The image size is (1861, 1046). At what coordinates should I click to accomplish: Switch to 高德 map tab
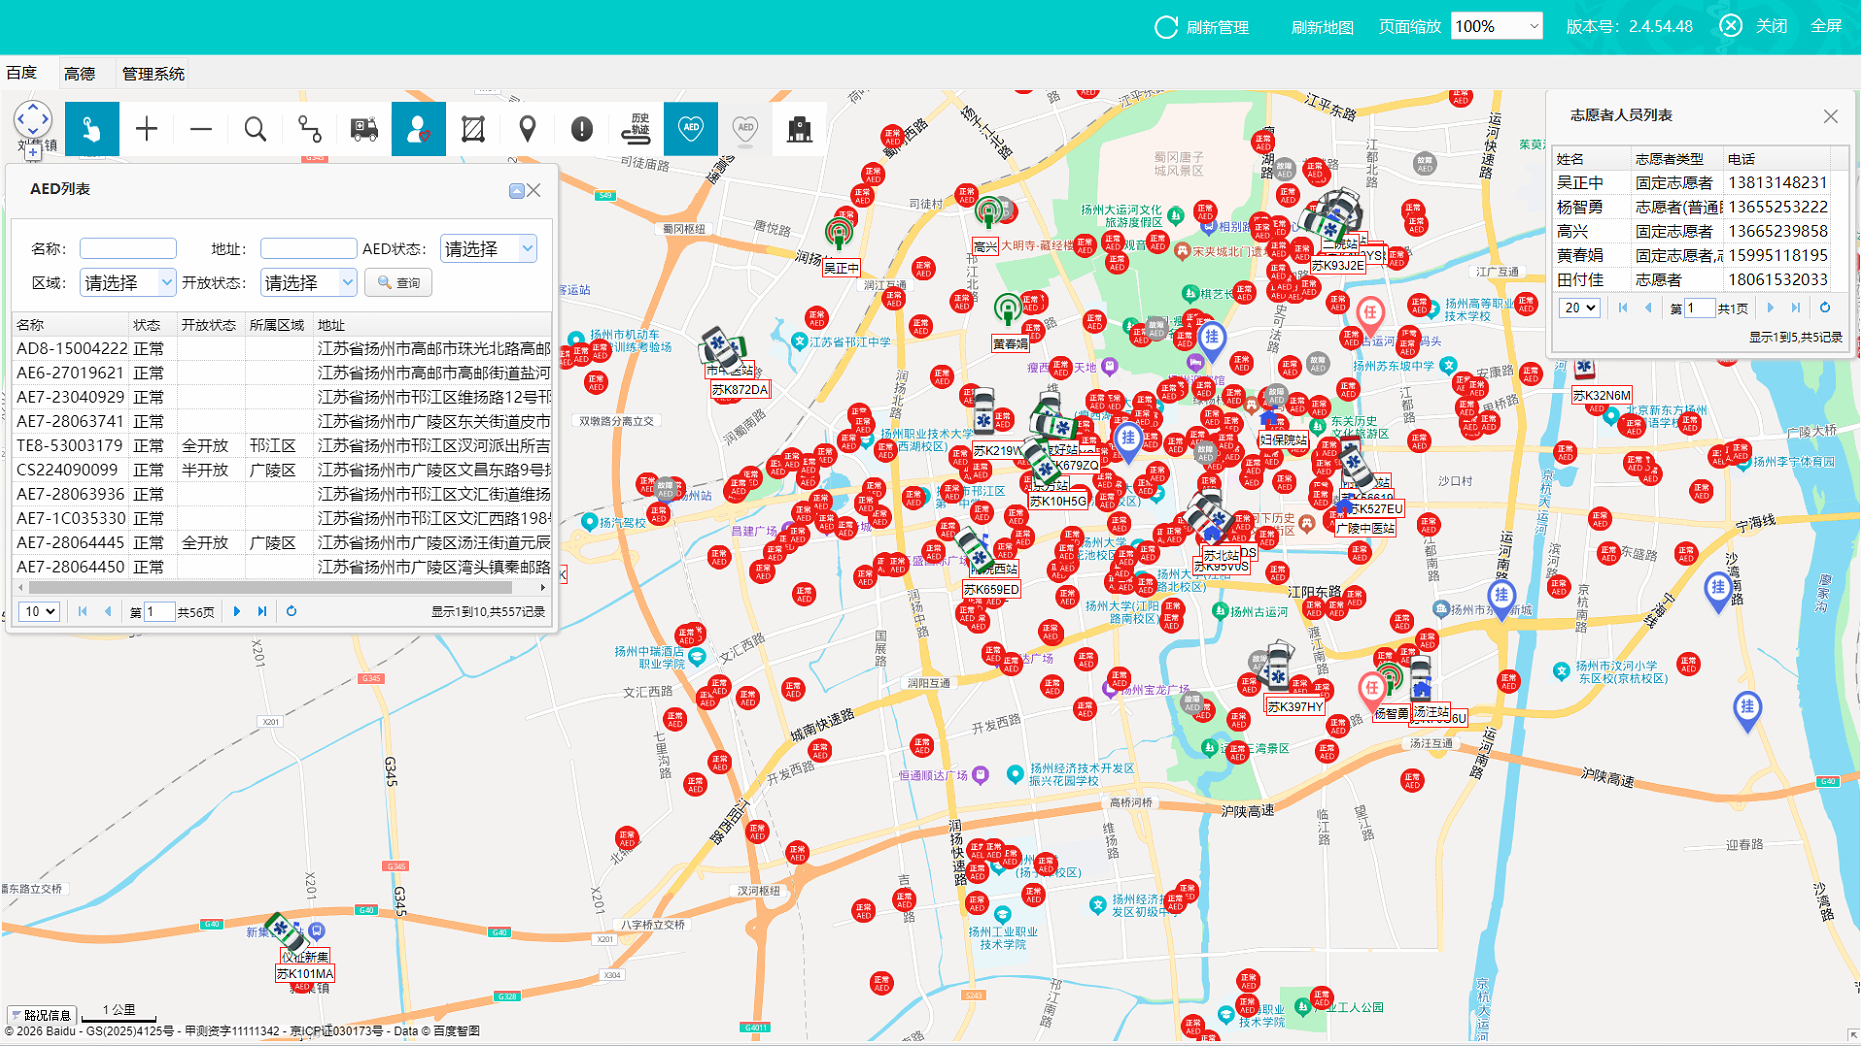click(79, 73)
